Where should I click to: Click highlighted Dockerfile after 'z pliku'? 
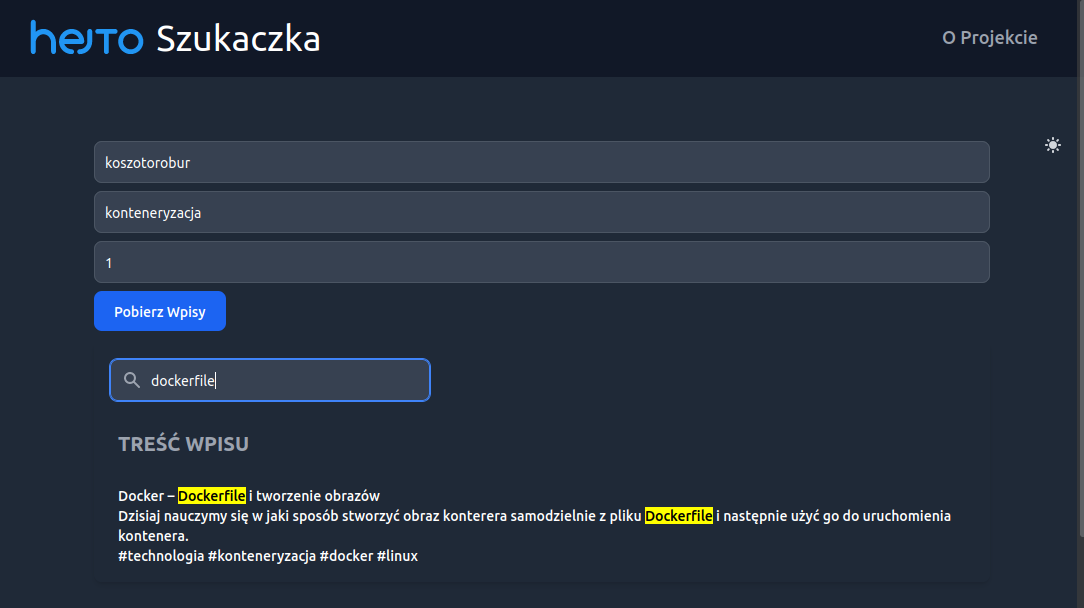[x=678, y=516]
